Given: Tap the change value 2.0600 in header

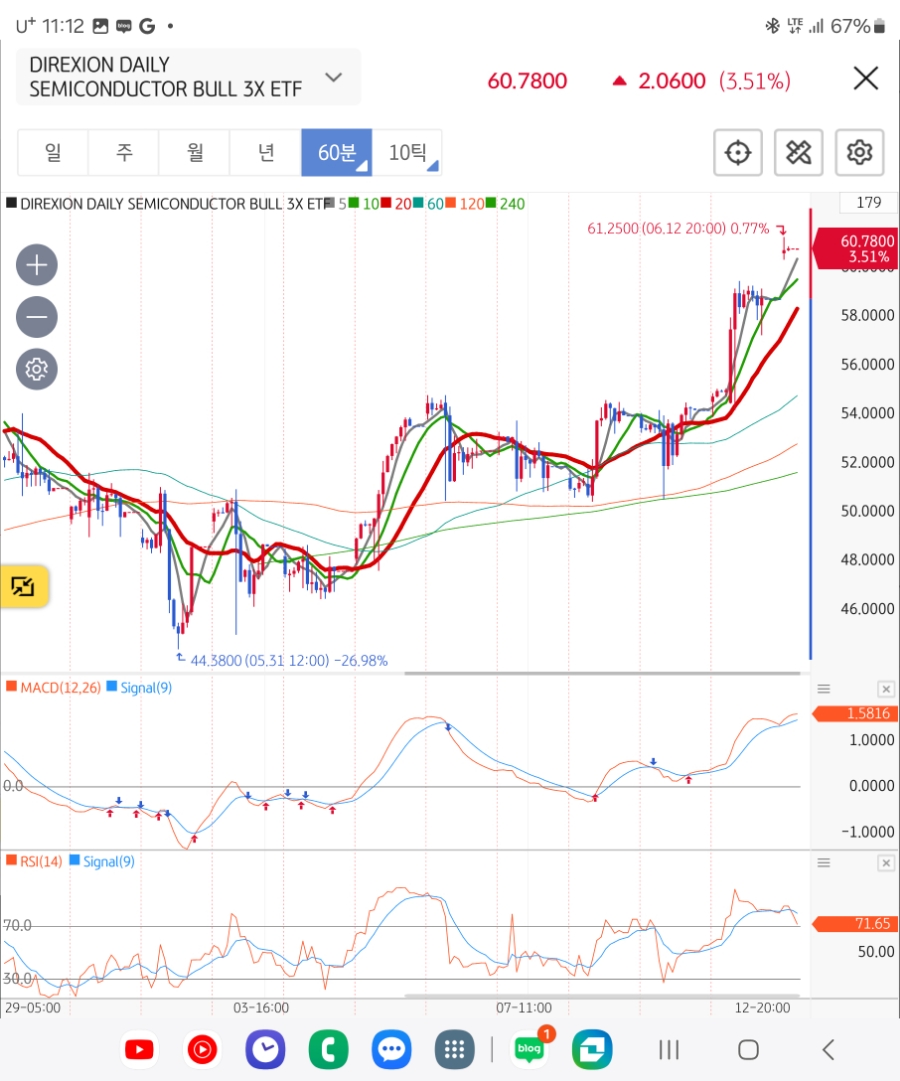Looking at the screenshot, I should pyautogui.click(x=672, y=81).
